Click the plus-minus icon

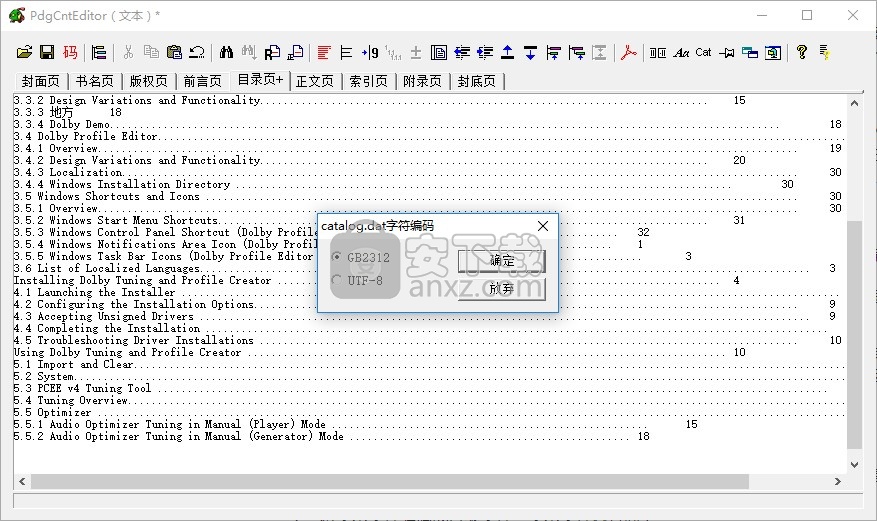coord(416,53)
